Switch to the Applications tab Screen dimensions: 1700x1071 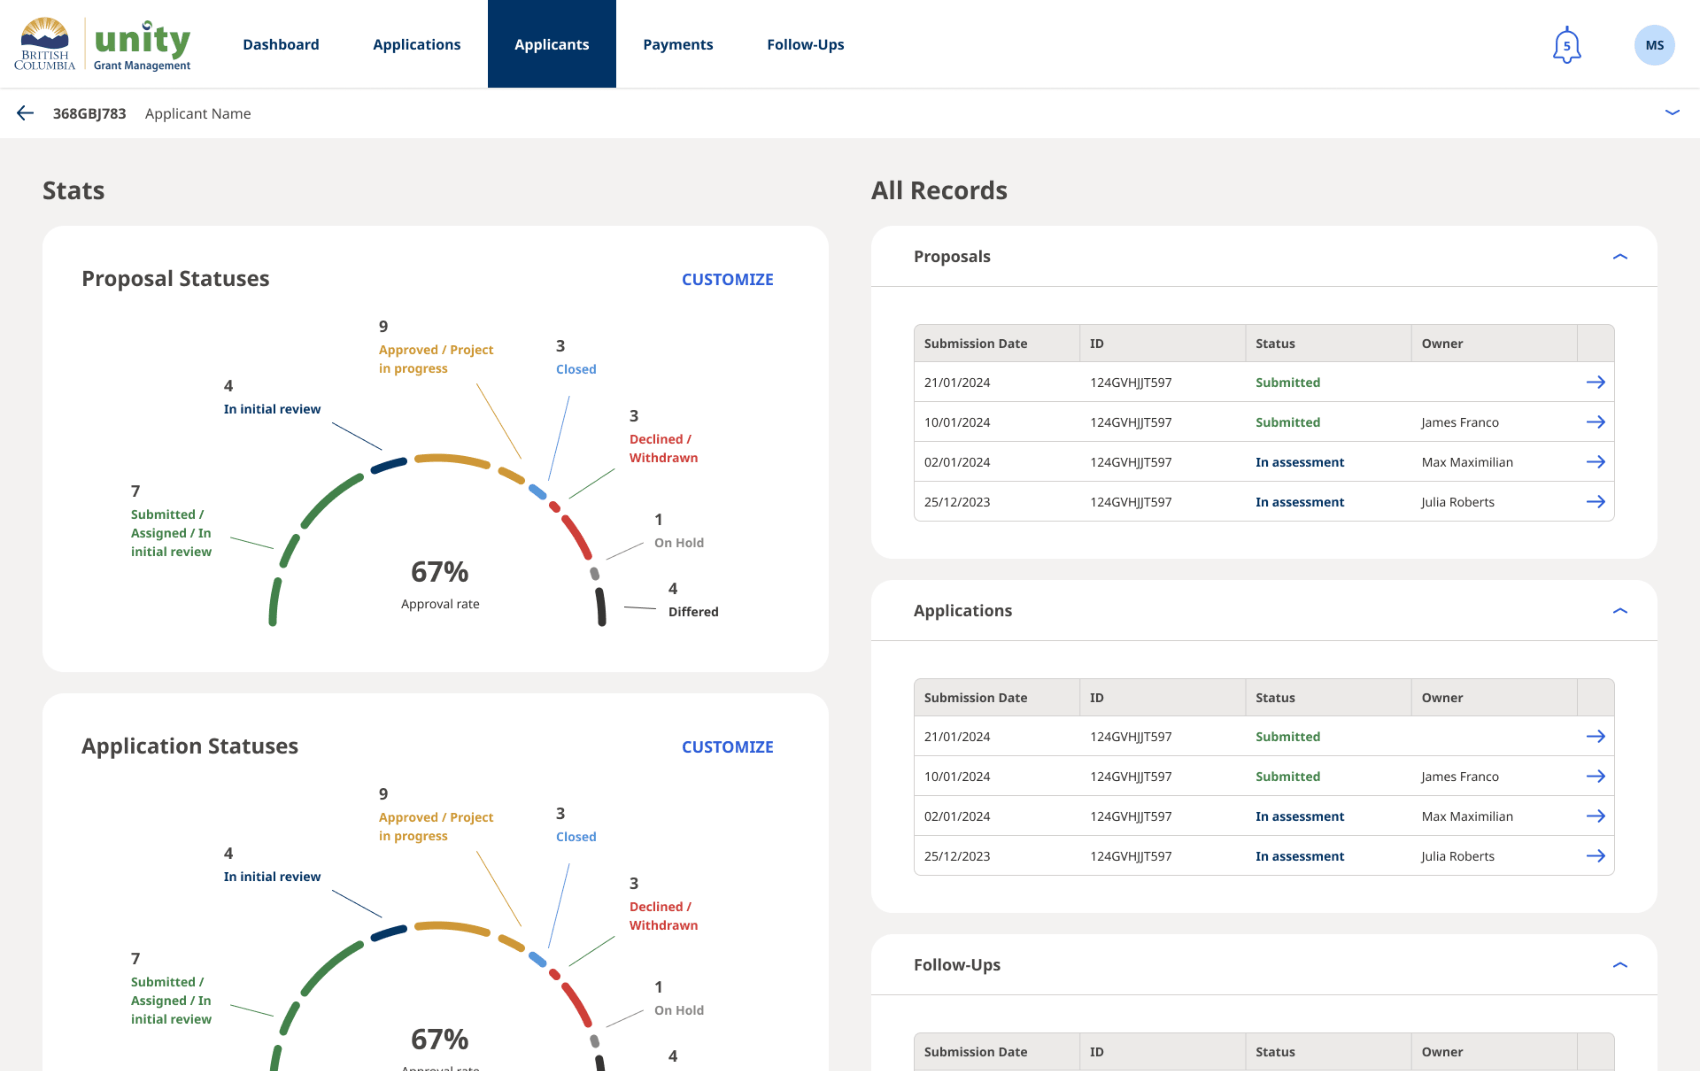[417, 44]
